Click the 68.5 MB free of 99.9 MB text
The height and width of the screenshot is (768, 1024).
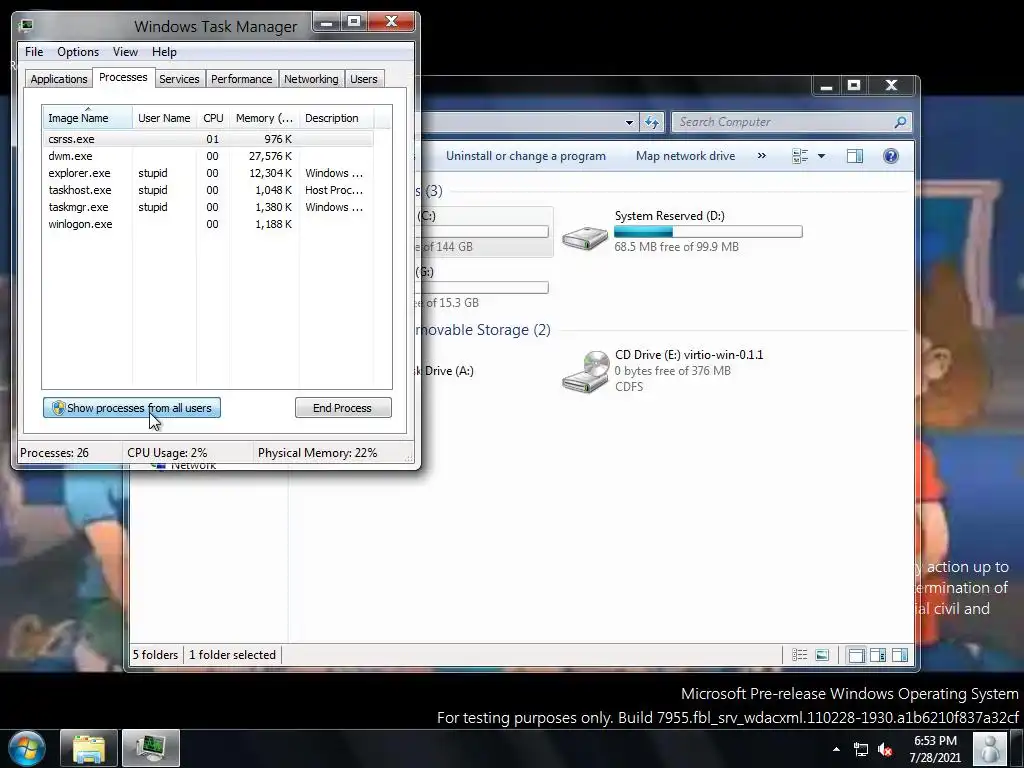[676, 247]
